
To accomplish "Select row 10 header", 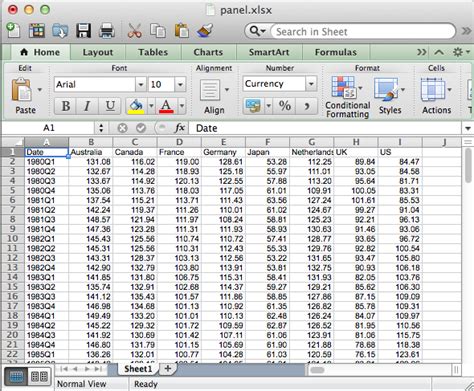I will (12, 239).
